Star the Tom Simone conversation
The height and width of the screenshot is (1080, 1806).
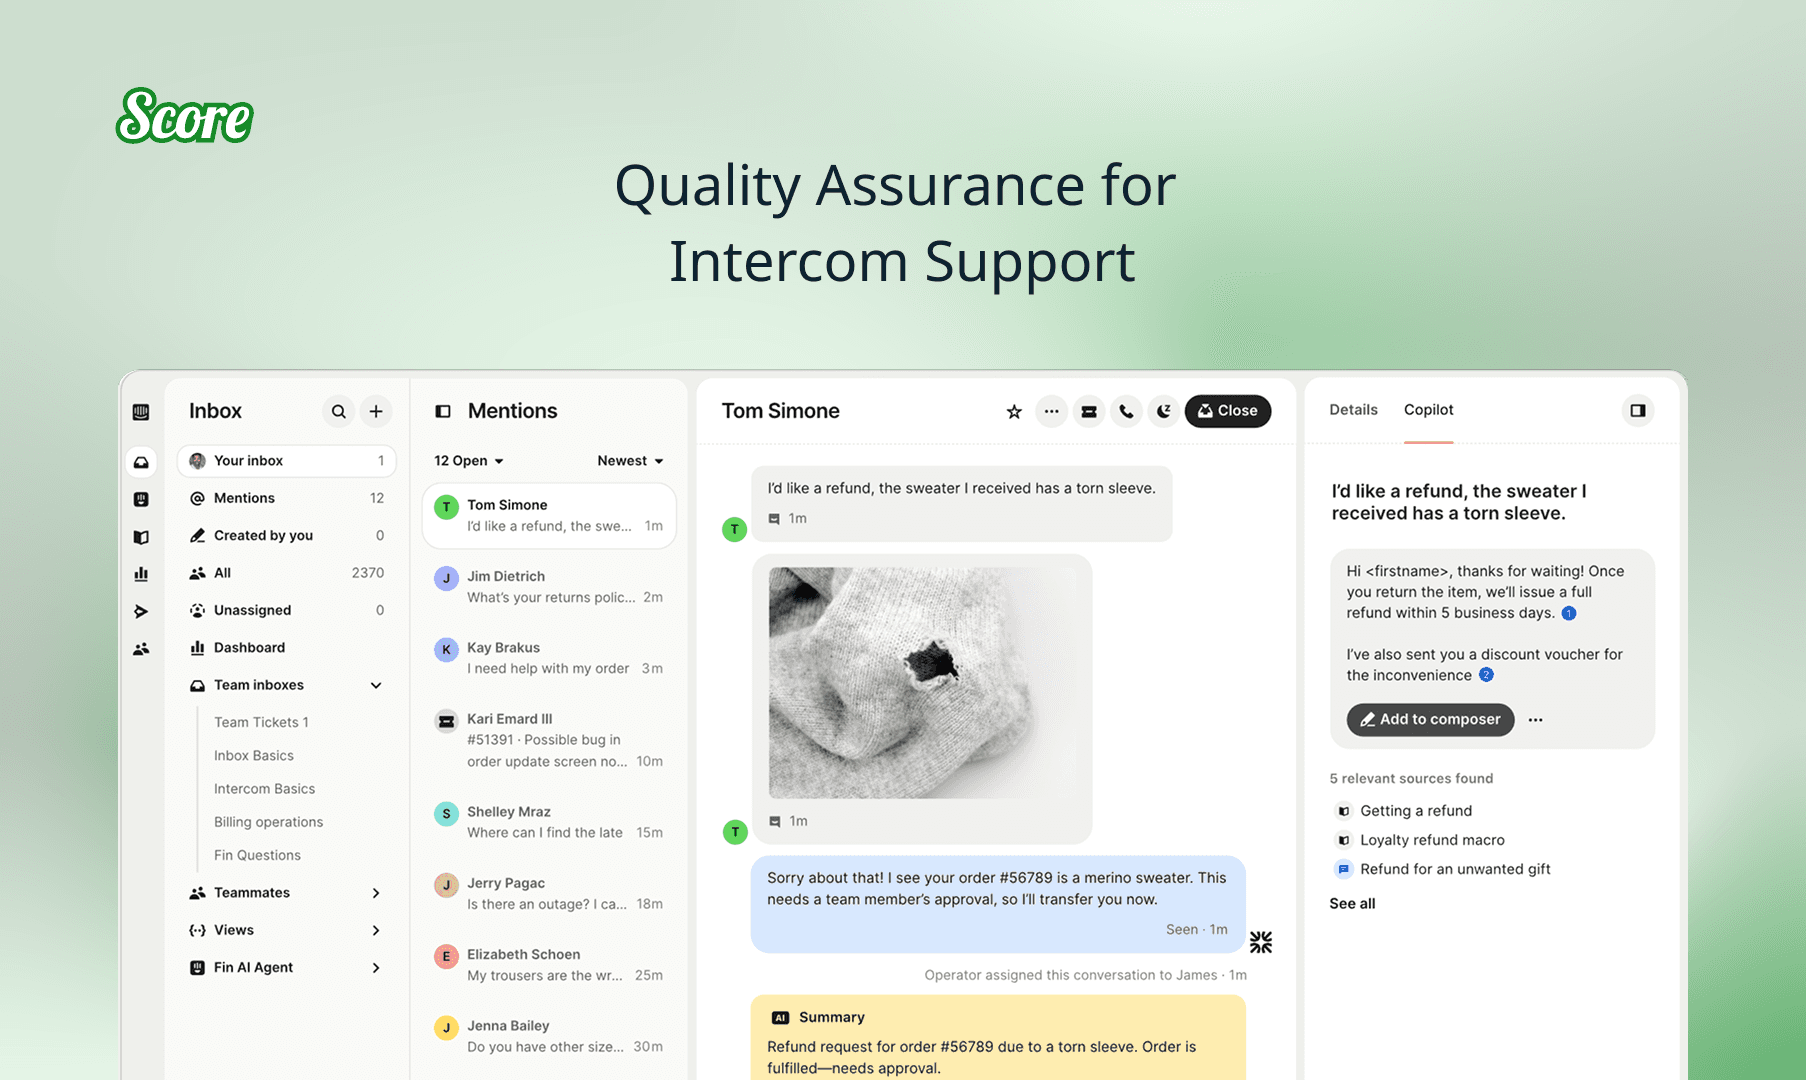pyautogui.click(x=1014, y=411)
